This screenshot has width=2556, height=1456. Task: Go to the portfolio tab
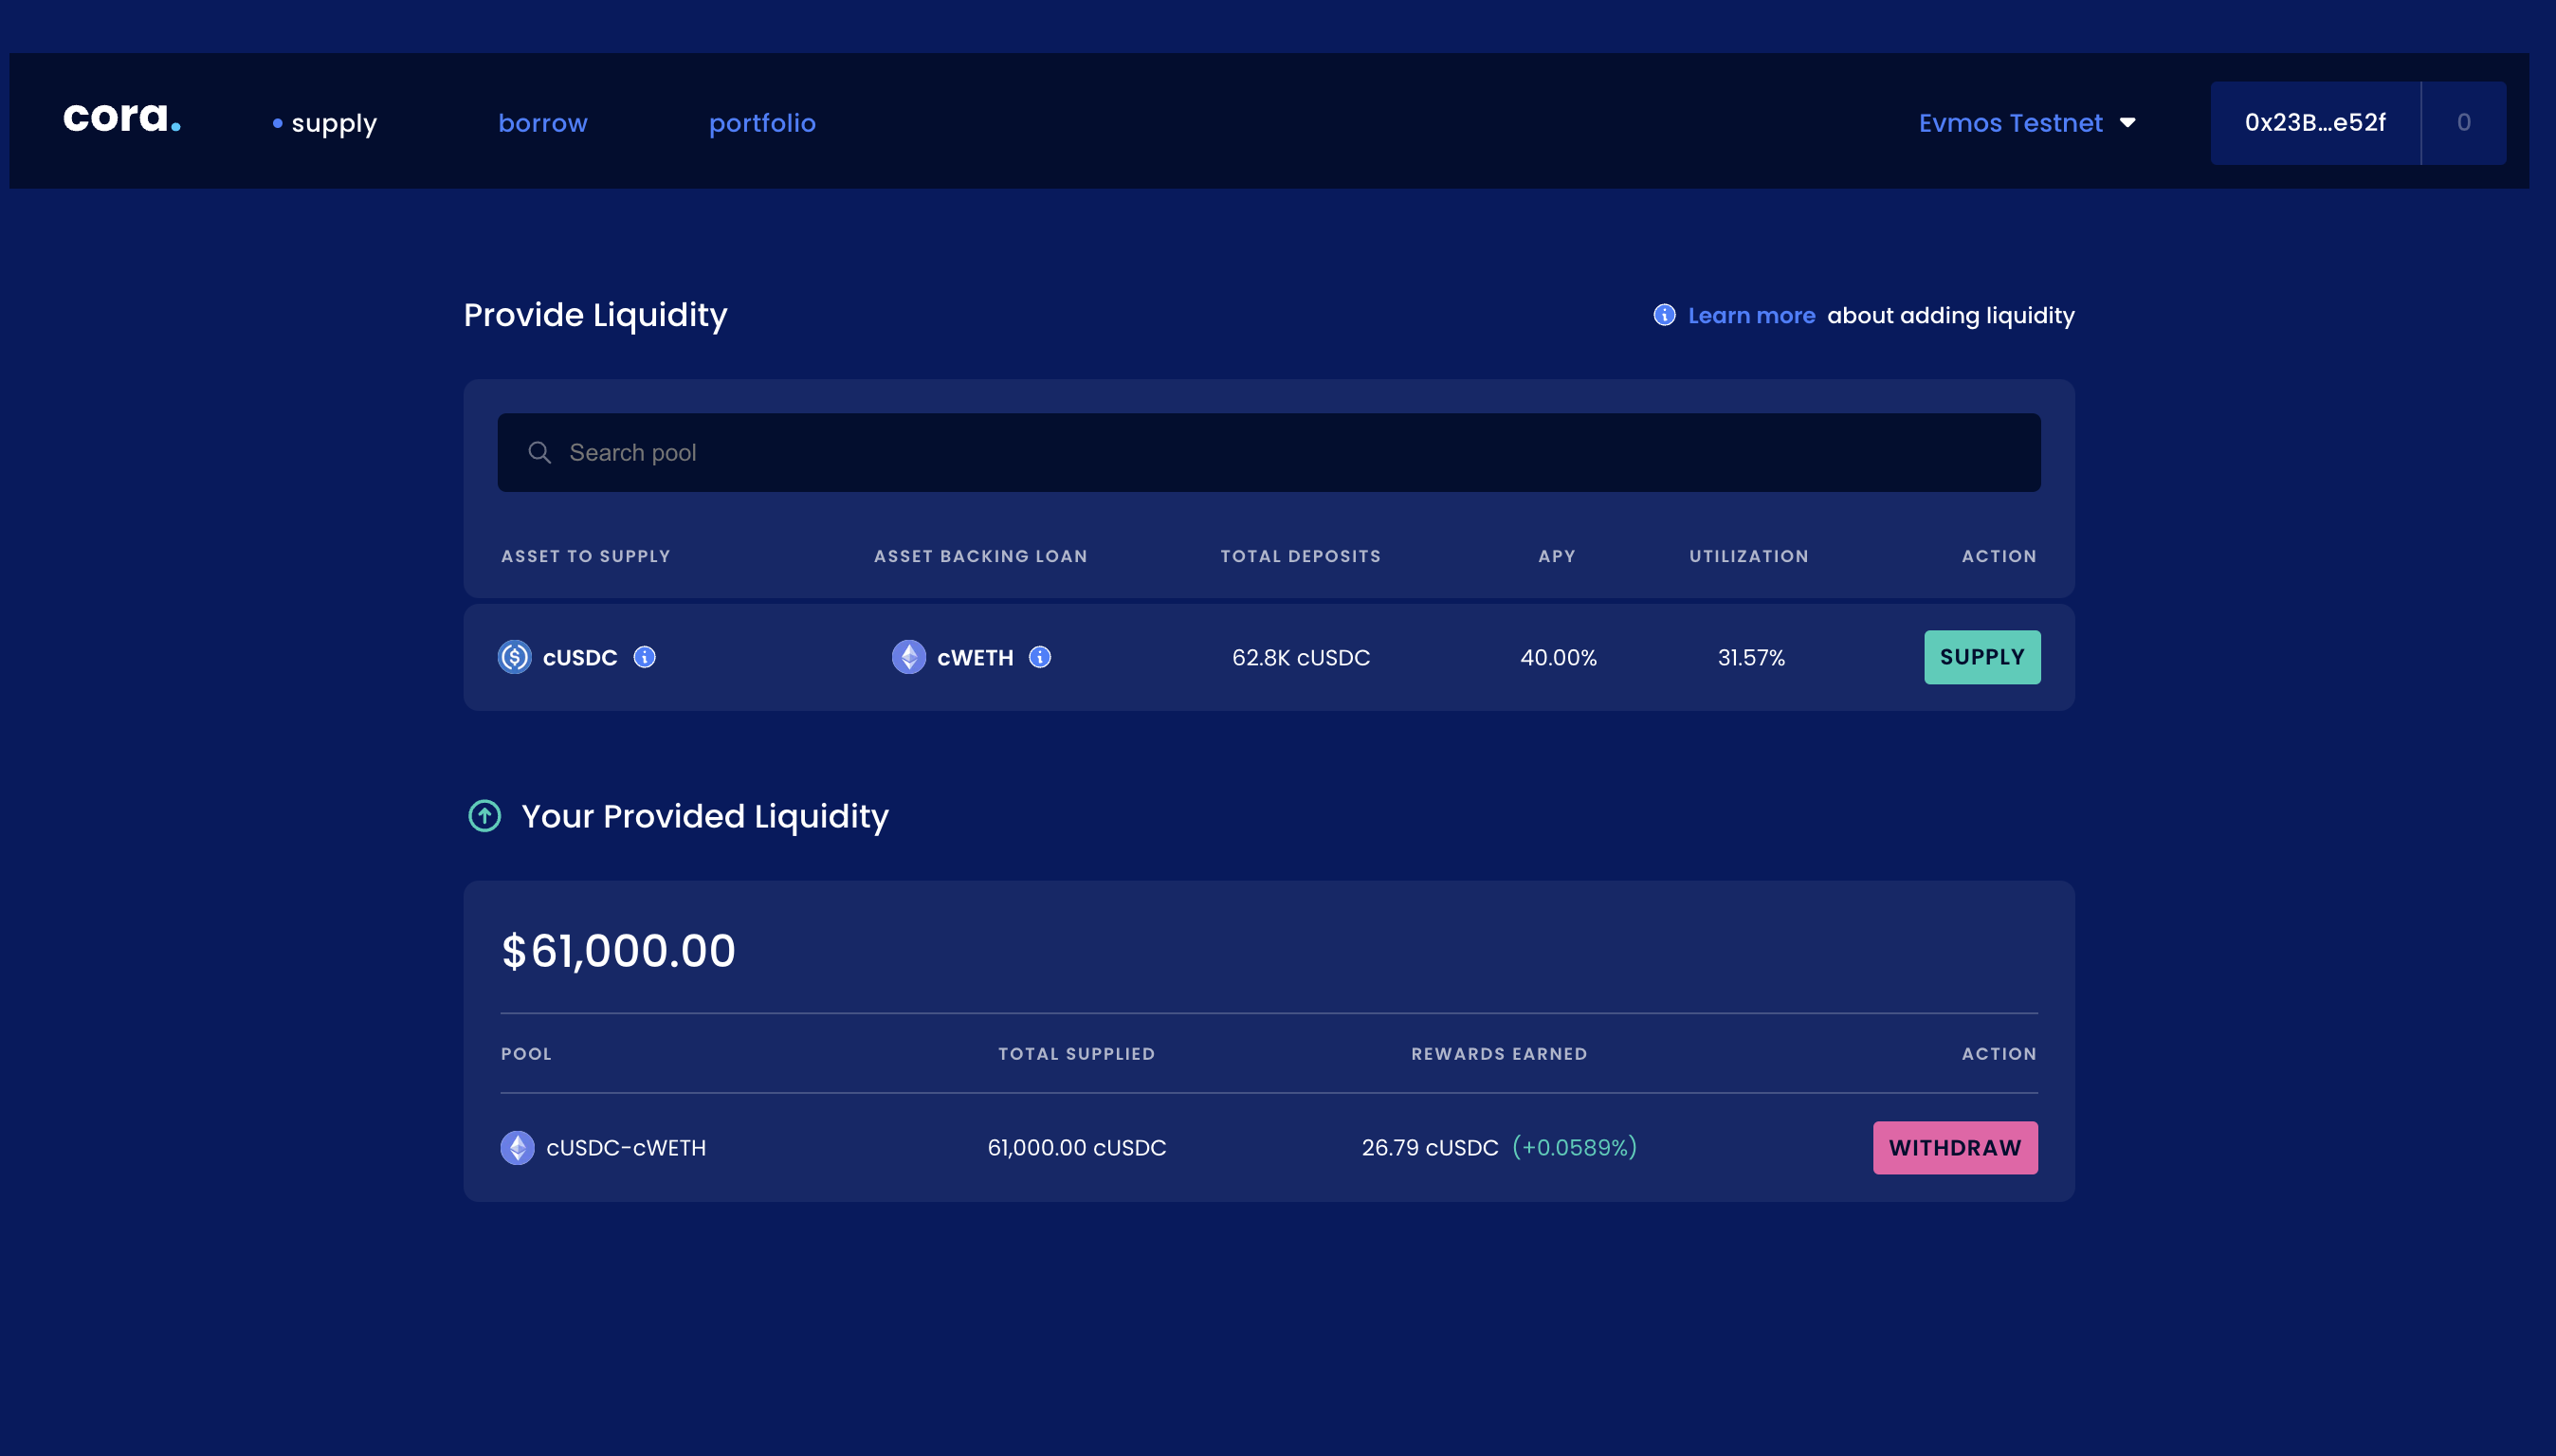[762, 123]
